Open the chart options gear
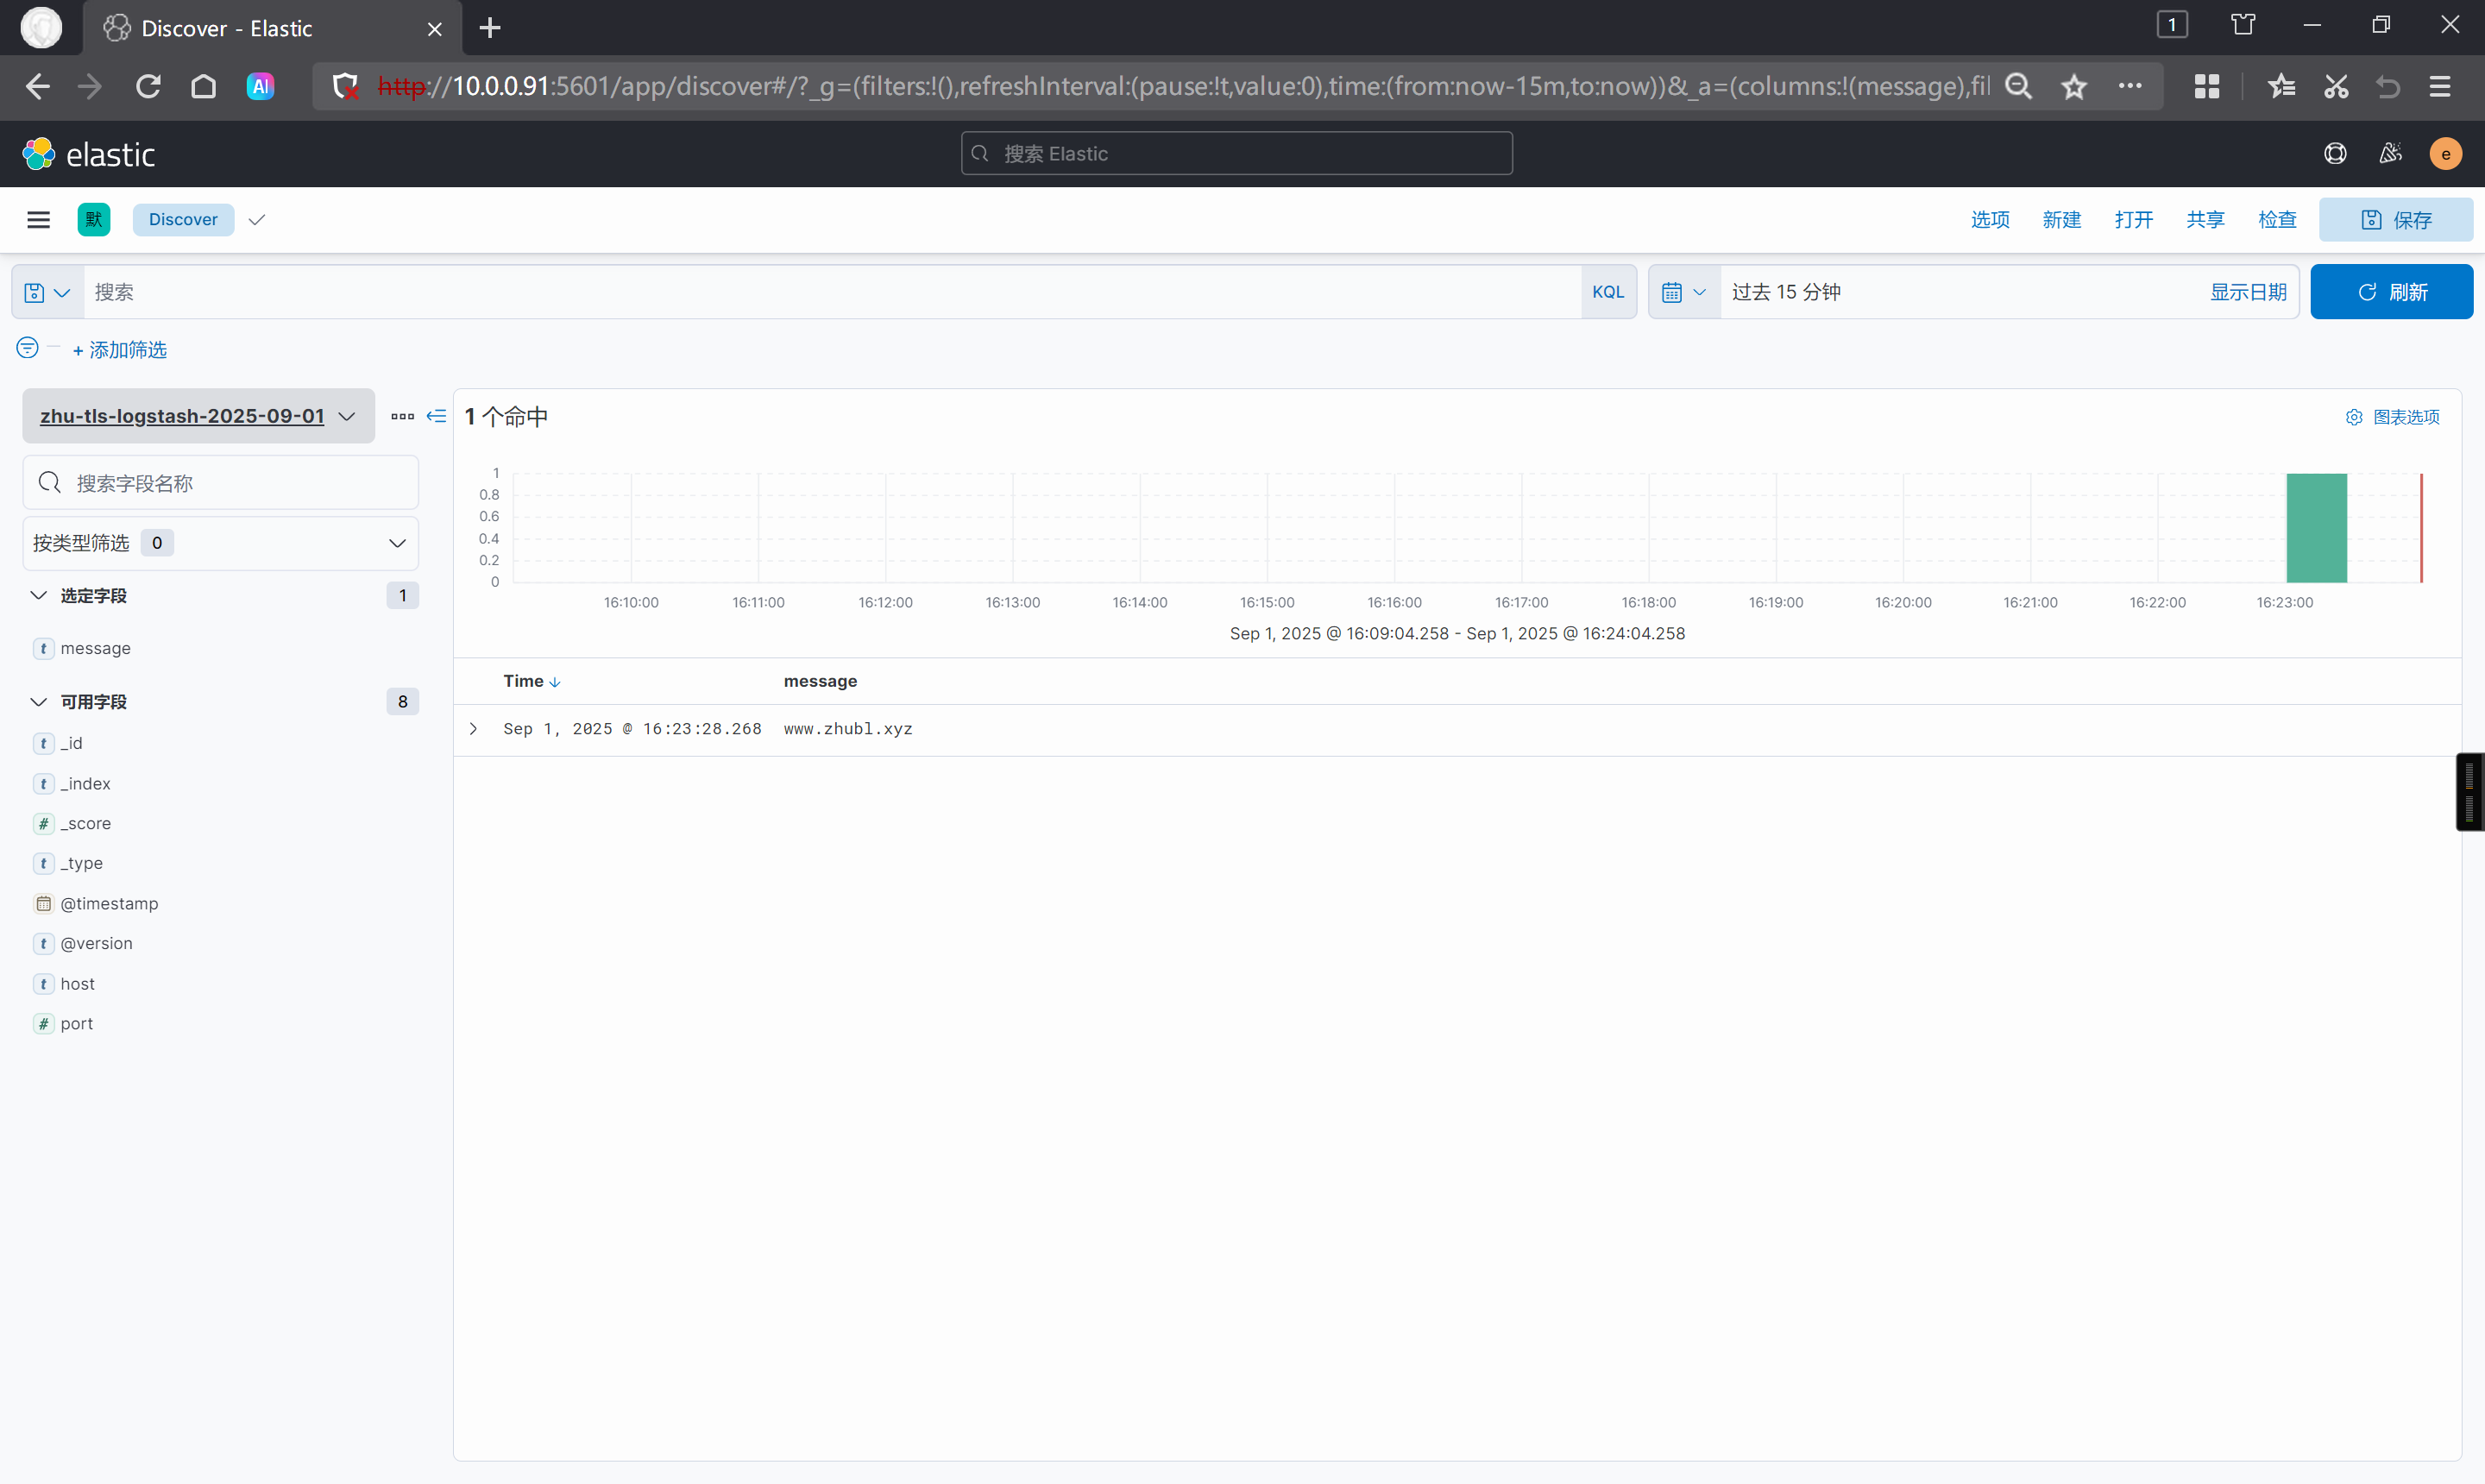Image resolution: width=2485 pixels, height=1484 pixels. (x=2354, y=417)
